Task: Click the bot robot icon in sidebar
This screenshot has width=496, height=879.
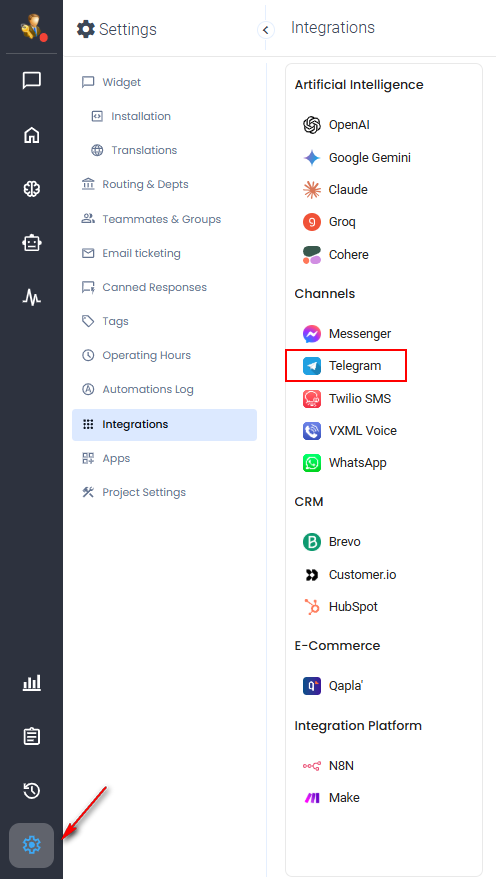Action: click(x=31, y=243)
